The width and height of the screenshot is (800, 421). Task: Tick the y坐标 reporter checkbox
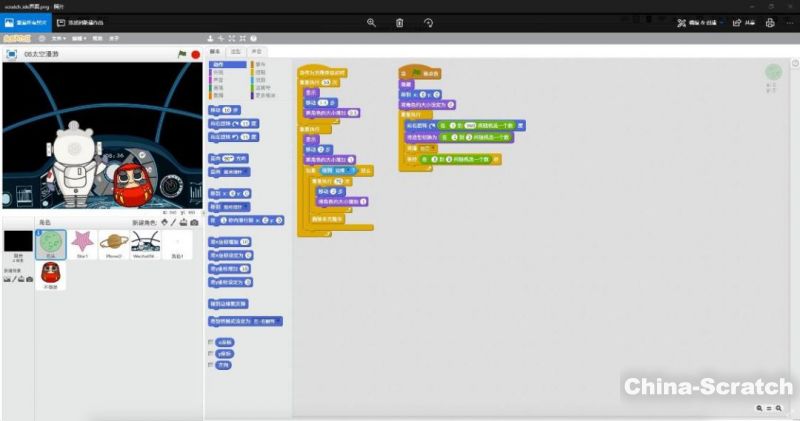pos(210,353)
